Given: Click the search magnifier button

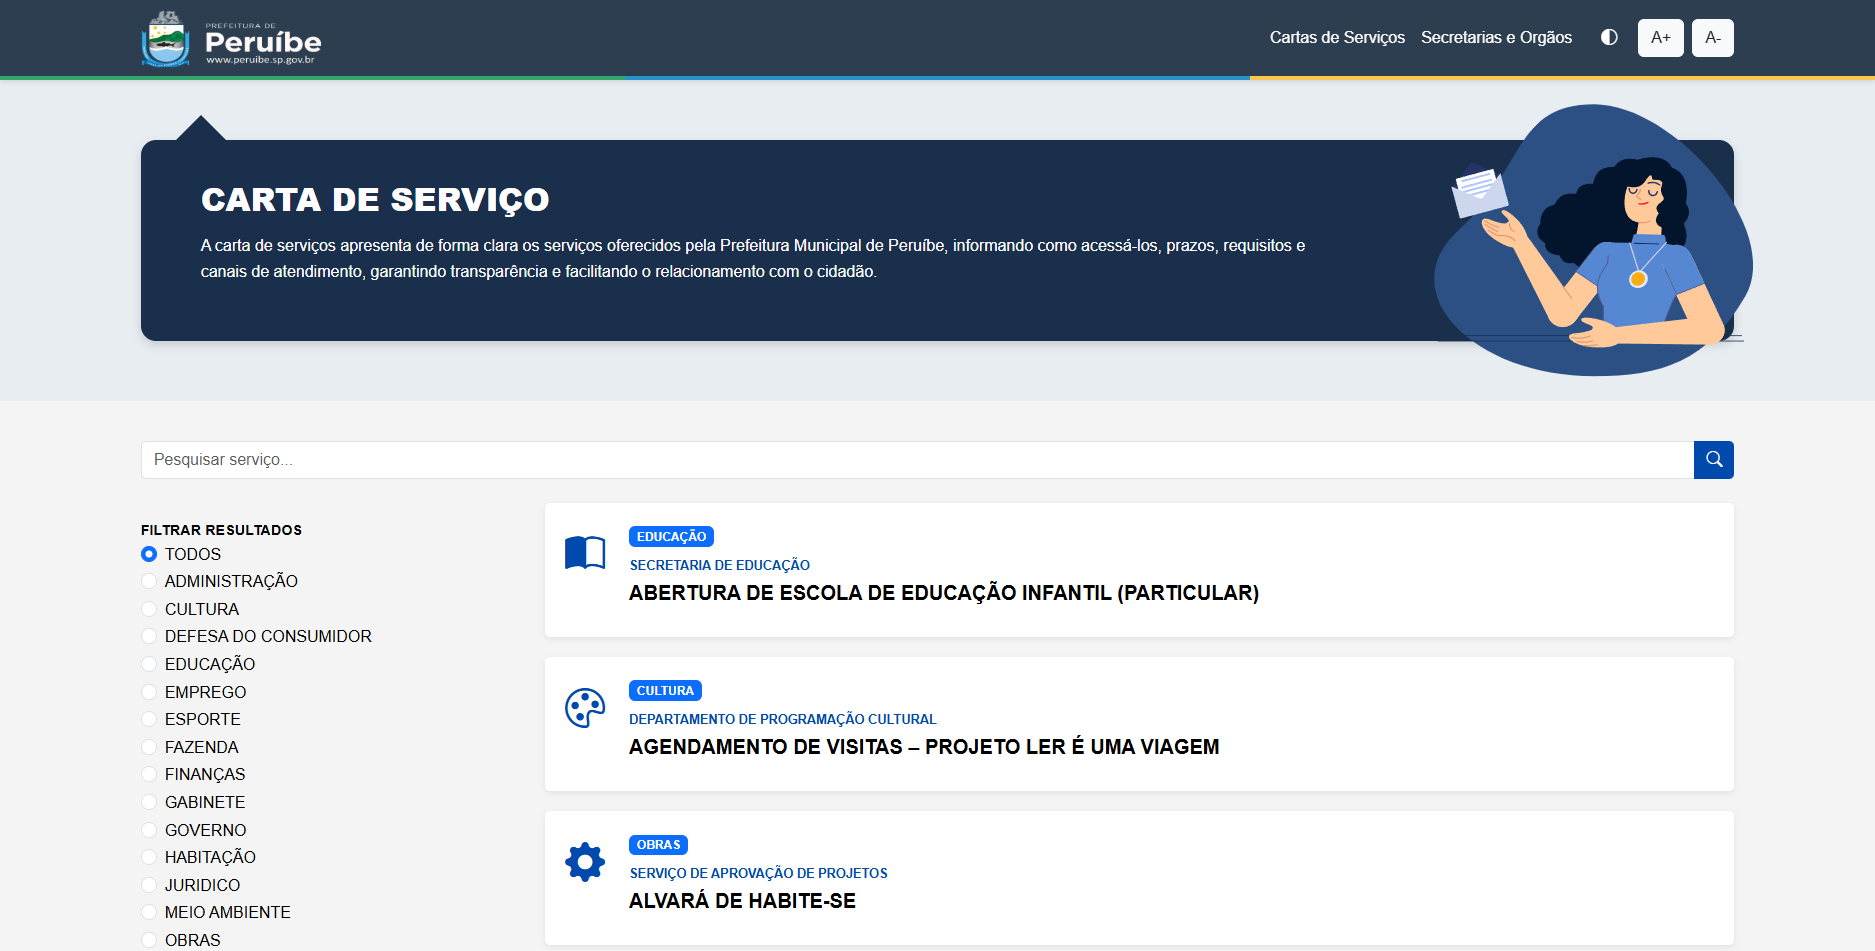Looking at the screenshot, I should pos(1714,460).
